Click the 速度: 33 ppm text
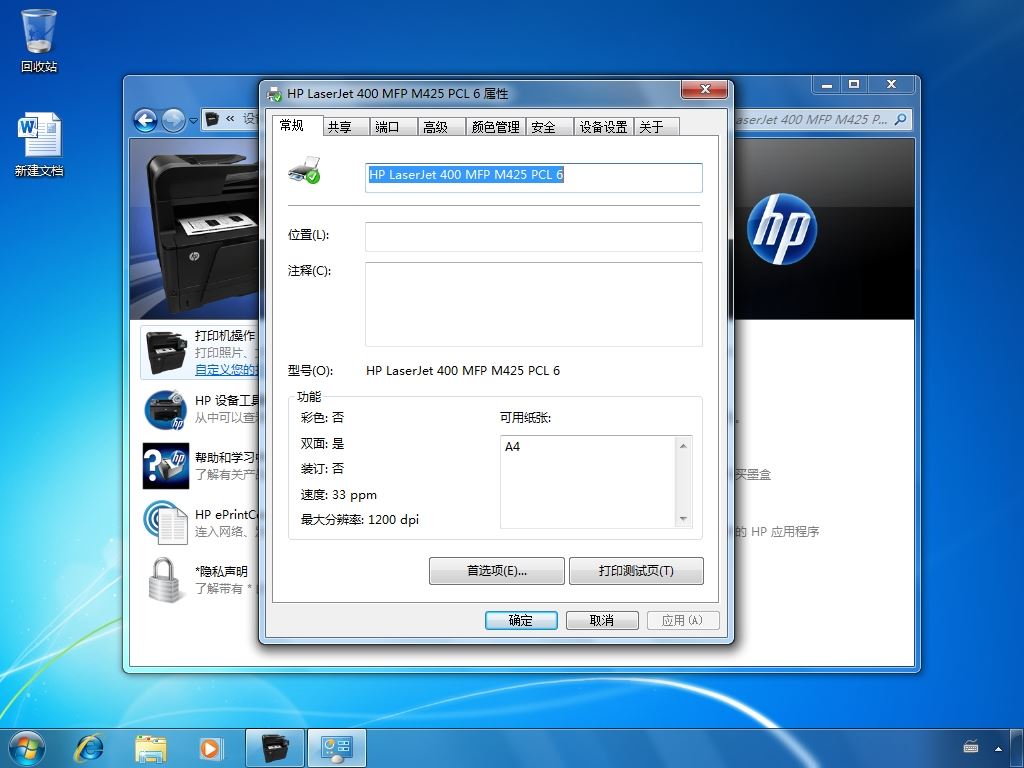Screen dimensions: 1024x768 pos(339,495)
